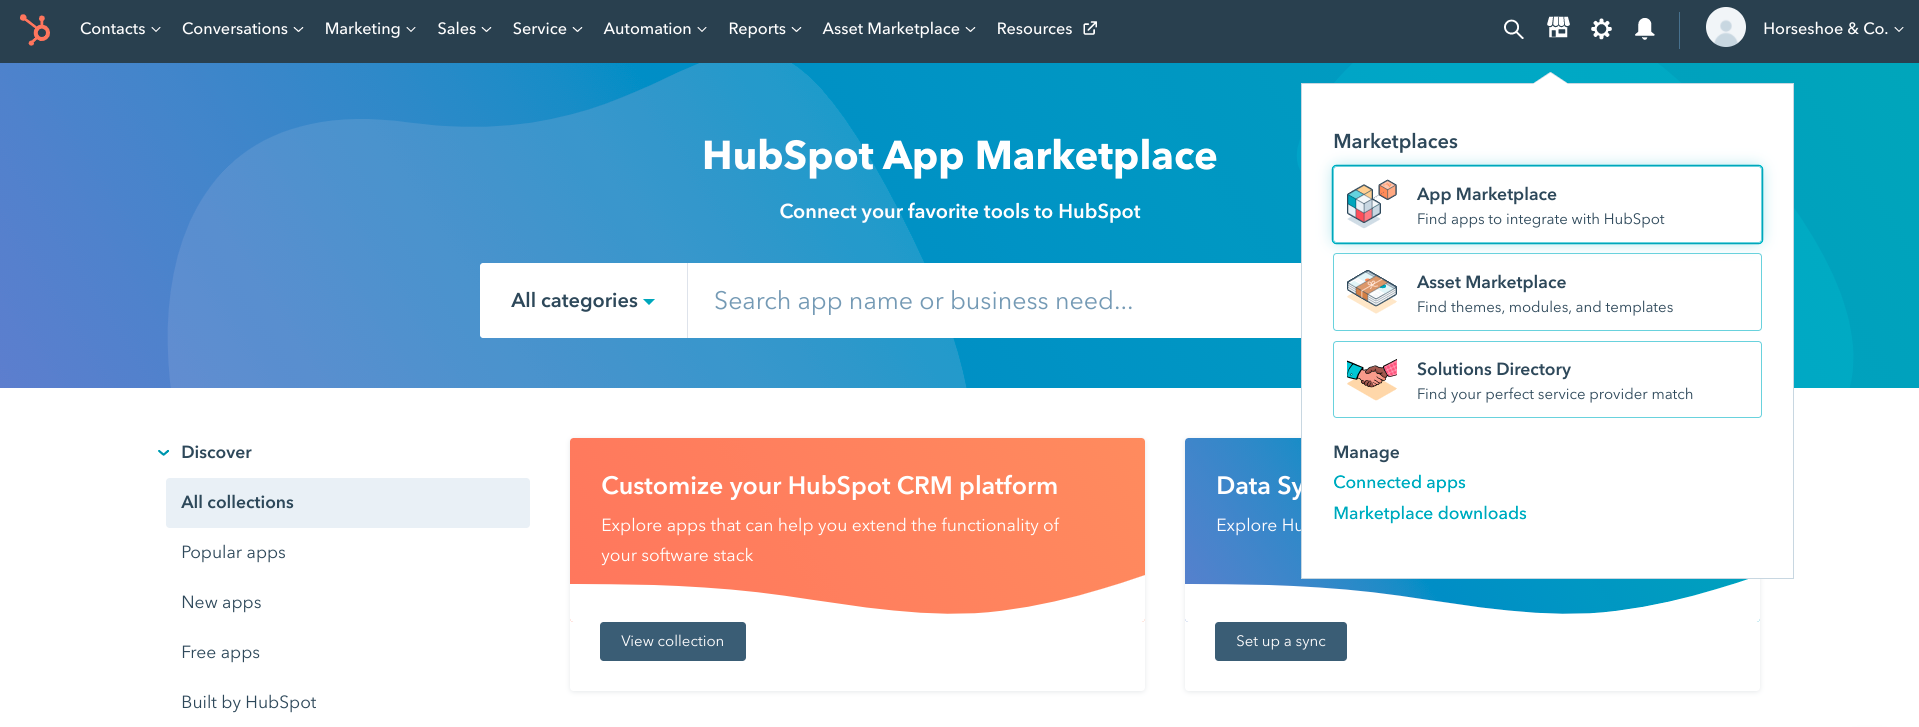Open the Contacts menu

click(120, 29)
